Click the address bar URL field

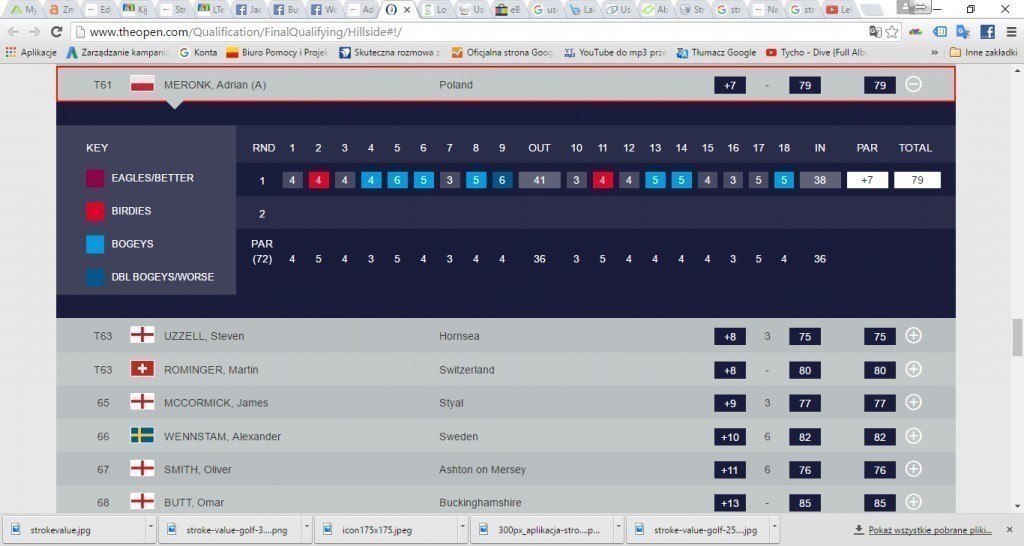click(450, 32)
